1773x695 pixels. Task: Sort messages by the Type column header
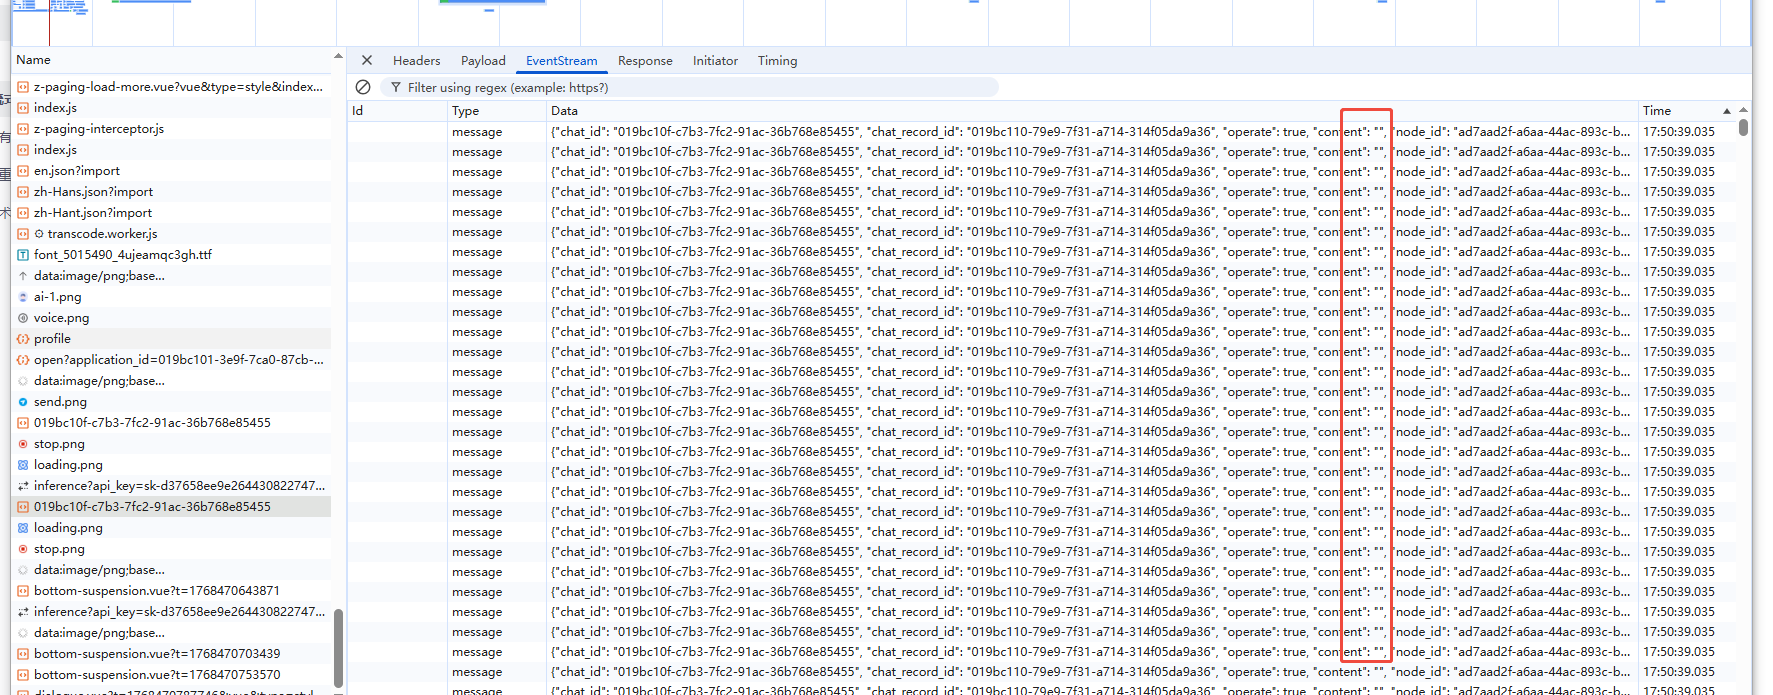click(x=466, y=111)
